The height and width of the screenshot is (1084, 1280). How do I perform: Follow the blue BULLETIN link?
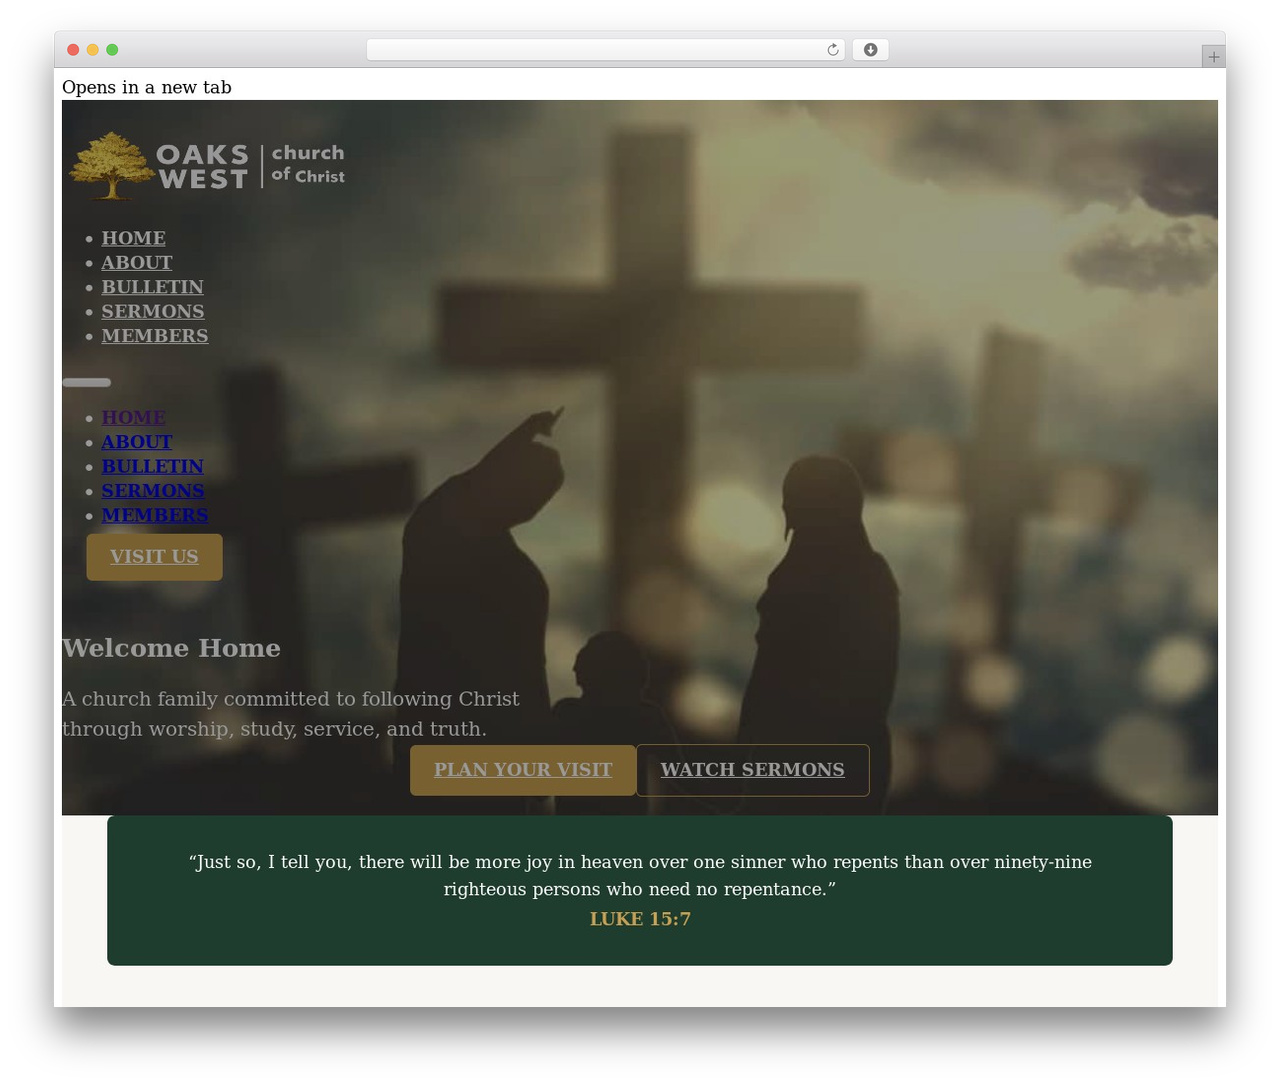click(x=152, y=466)
